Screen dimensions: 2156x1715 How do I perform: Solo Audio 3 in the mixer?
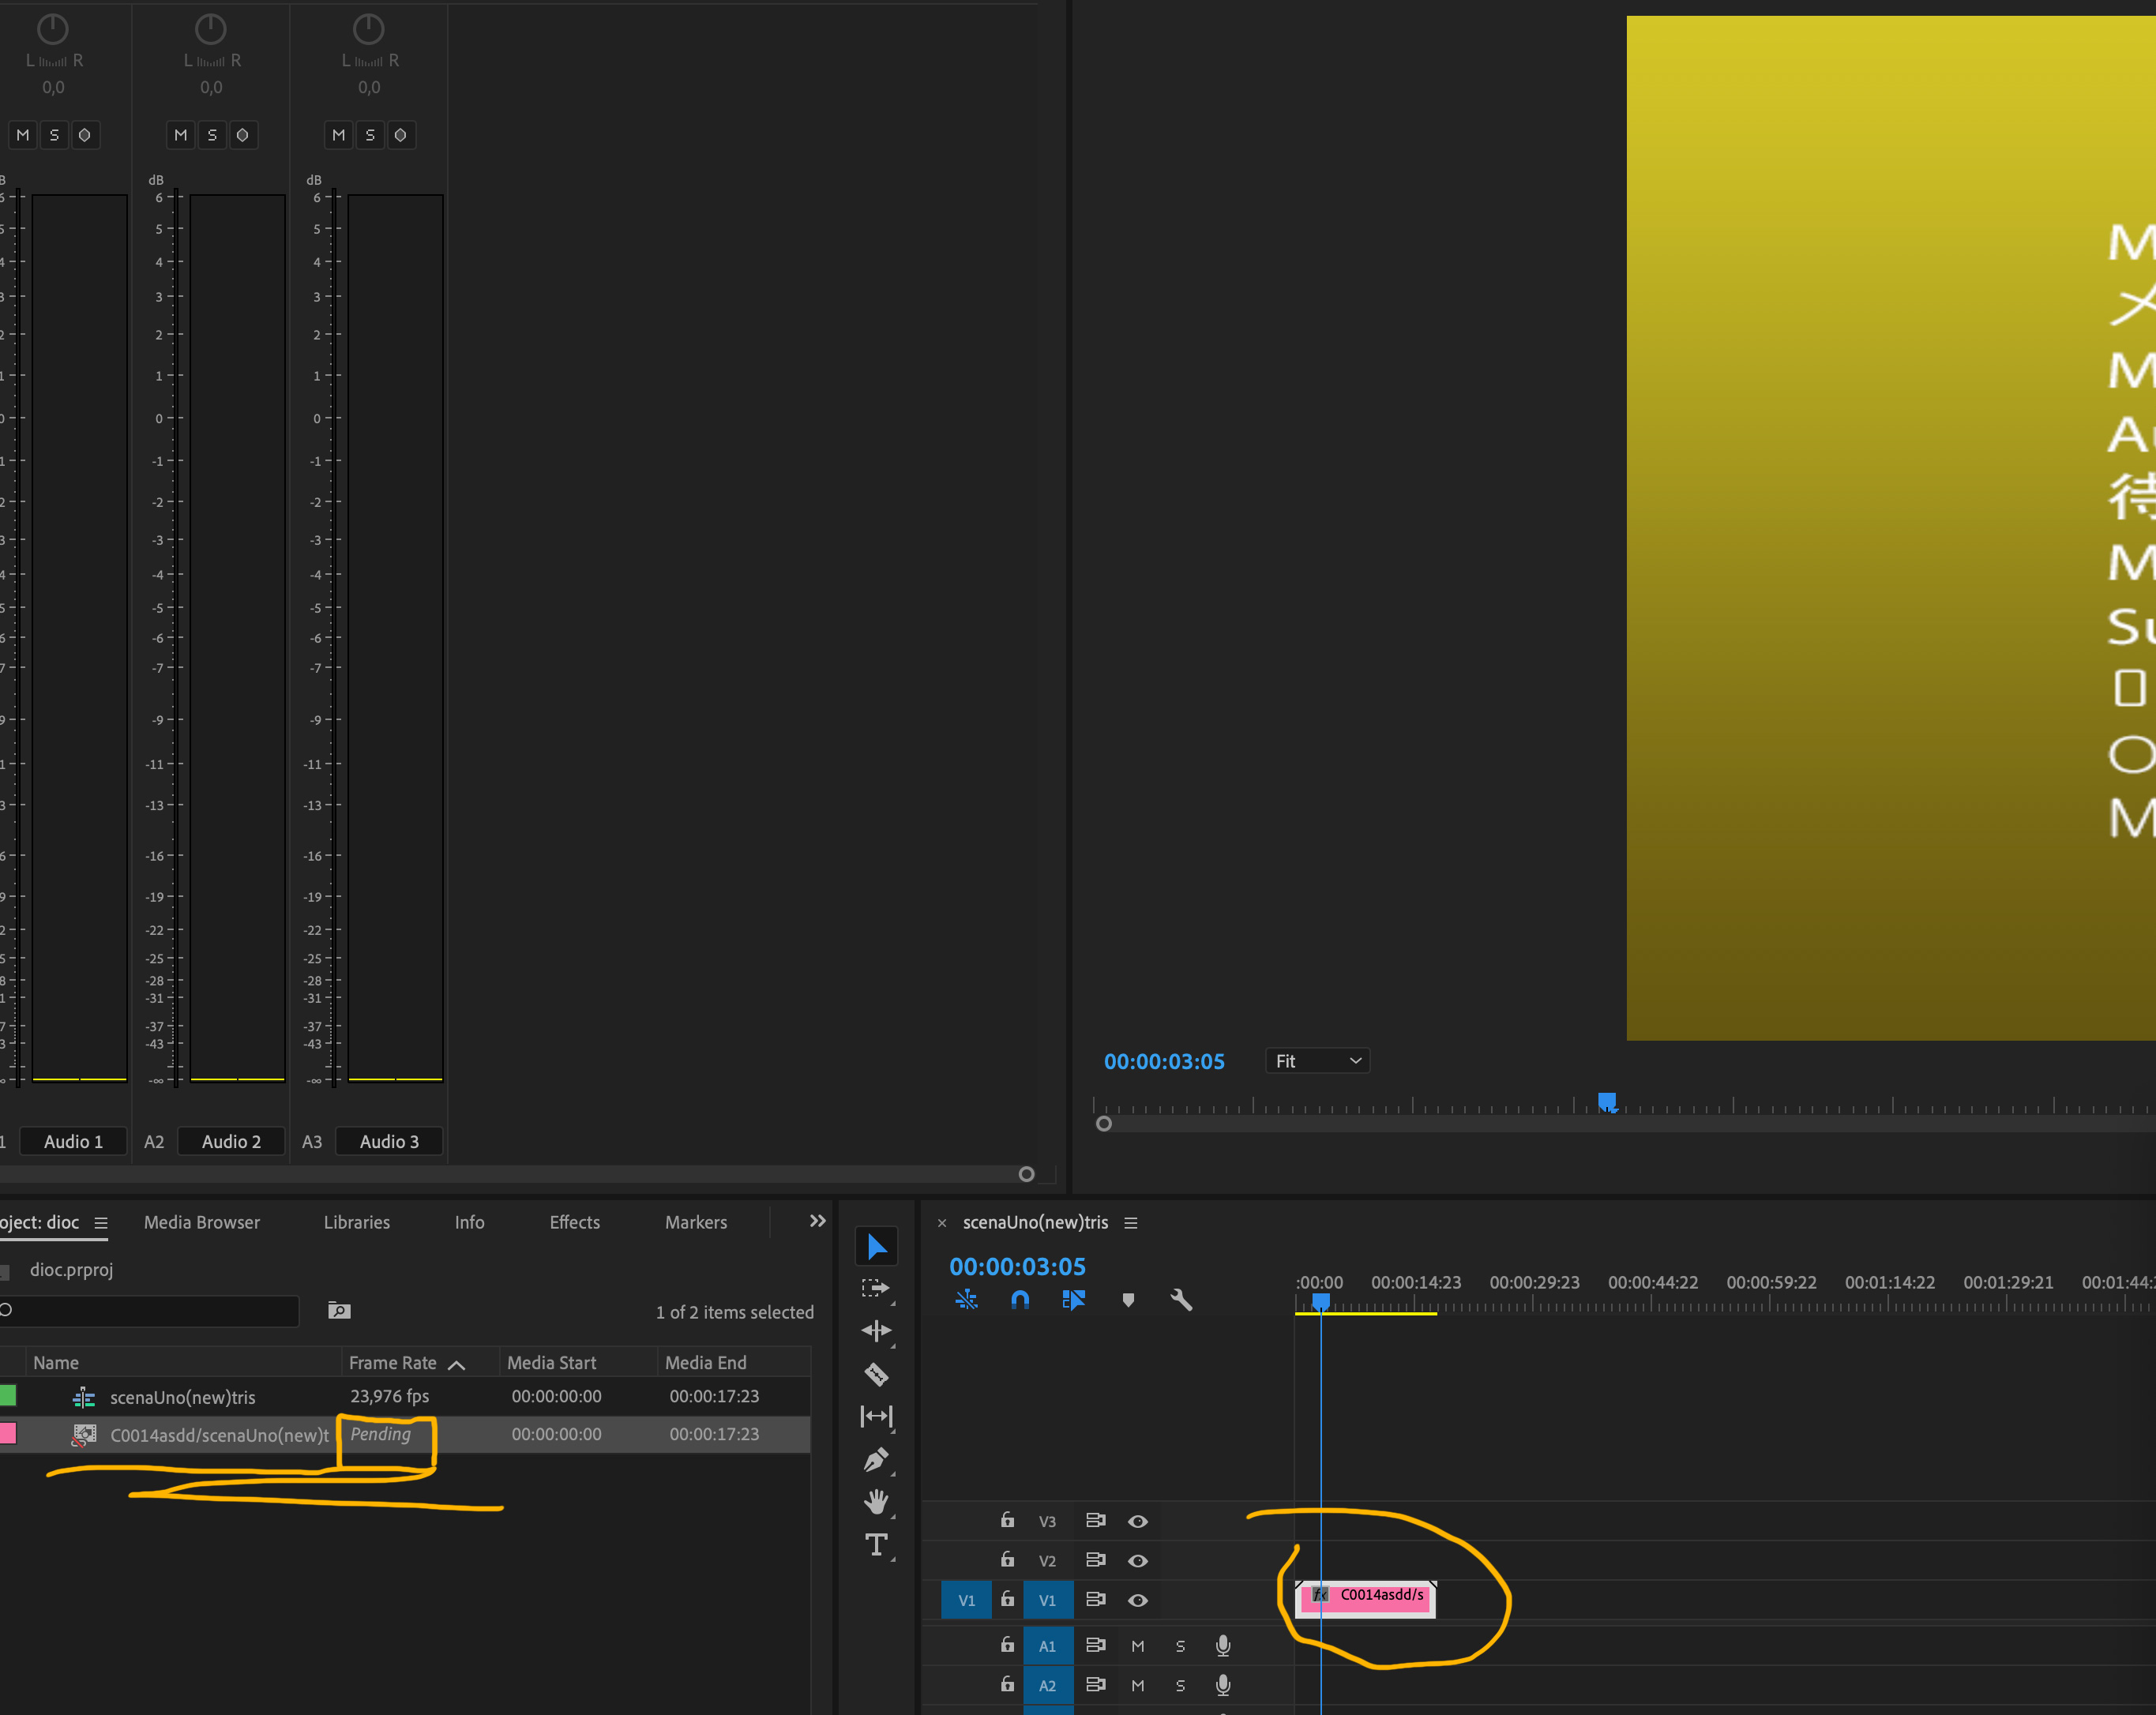tap(370, 135)
